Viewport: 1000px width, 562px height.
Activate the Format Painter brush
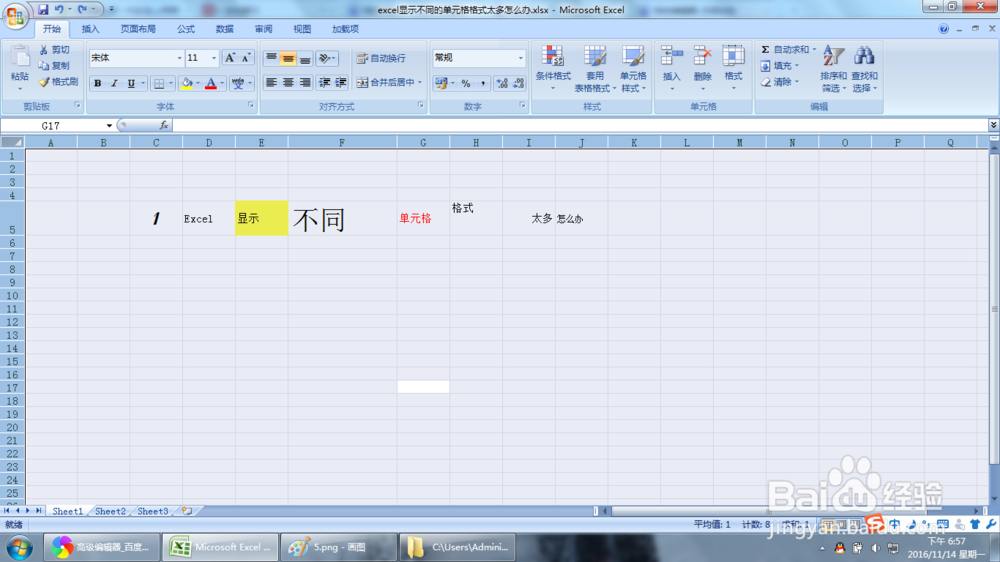(58, 82)
